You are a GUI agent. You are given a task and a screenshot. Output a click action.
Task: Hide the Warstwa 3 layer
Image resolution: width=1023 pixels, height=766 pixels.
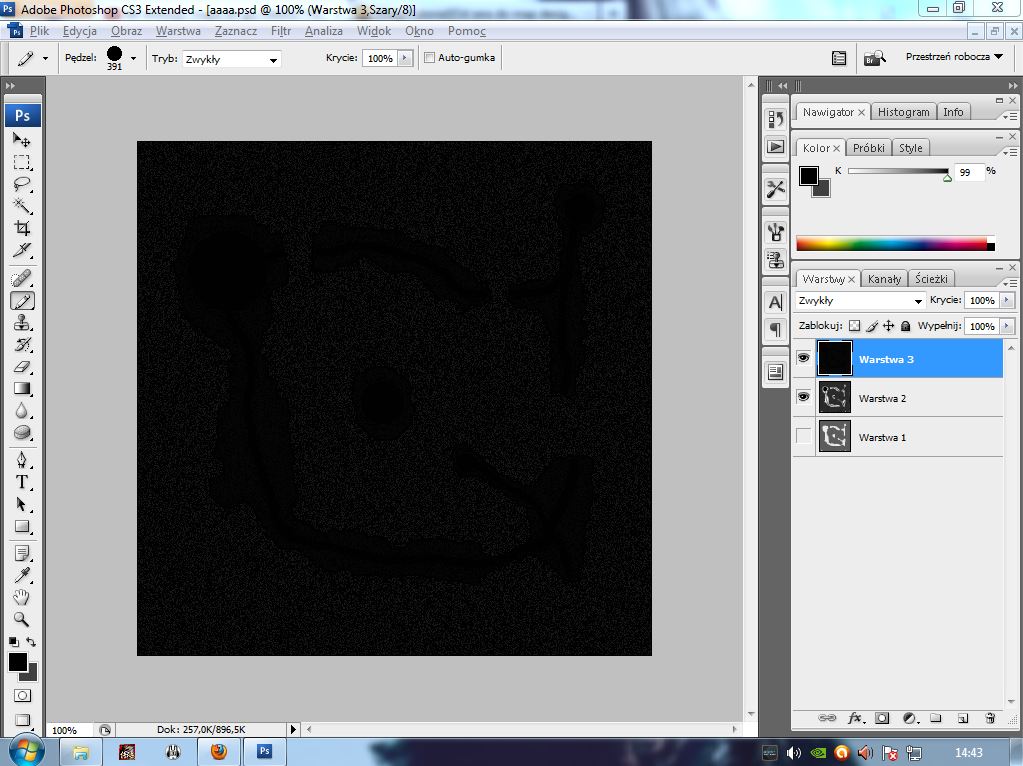point(803,358)
